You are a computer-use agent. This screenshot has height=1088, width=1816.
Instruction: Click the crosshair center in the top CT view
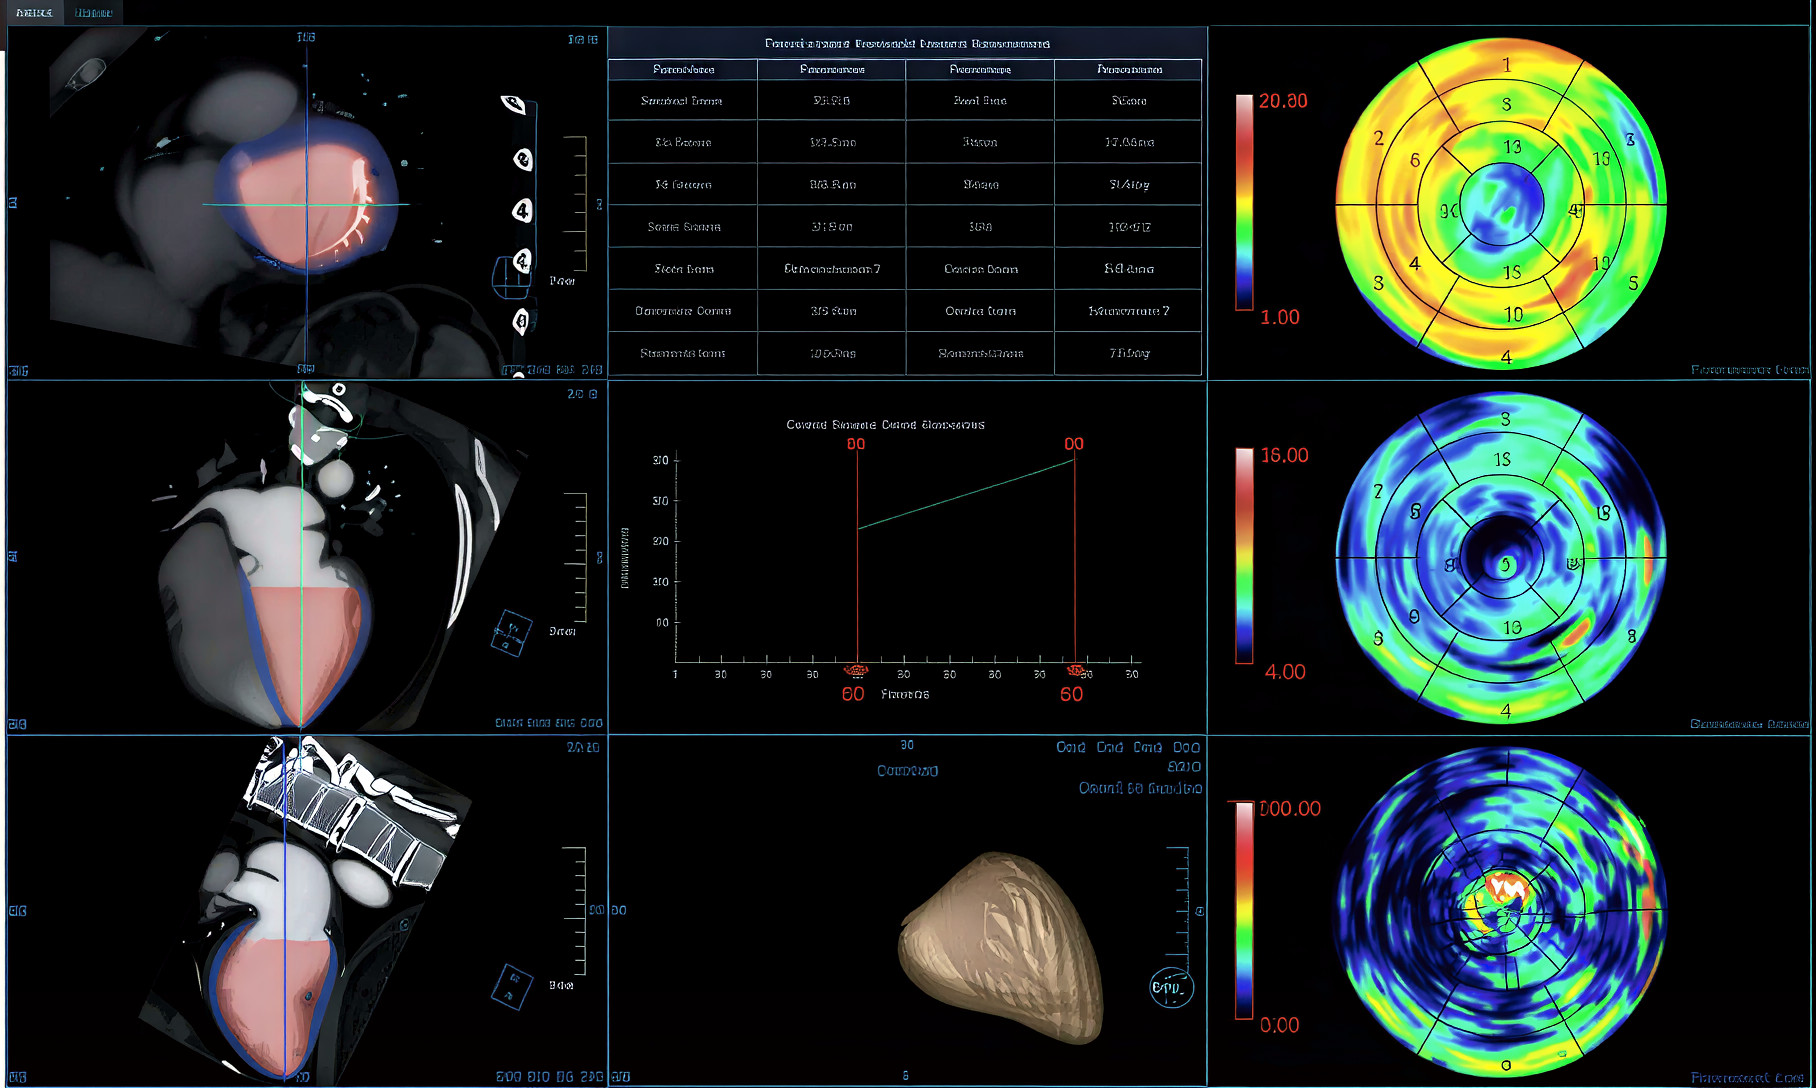[x=306, y=204]
